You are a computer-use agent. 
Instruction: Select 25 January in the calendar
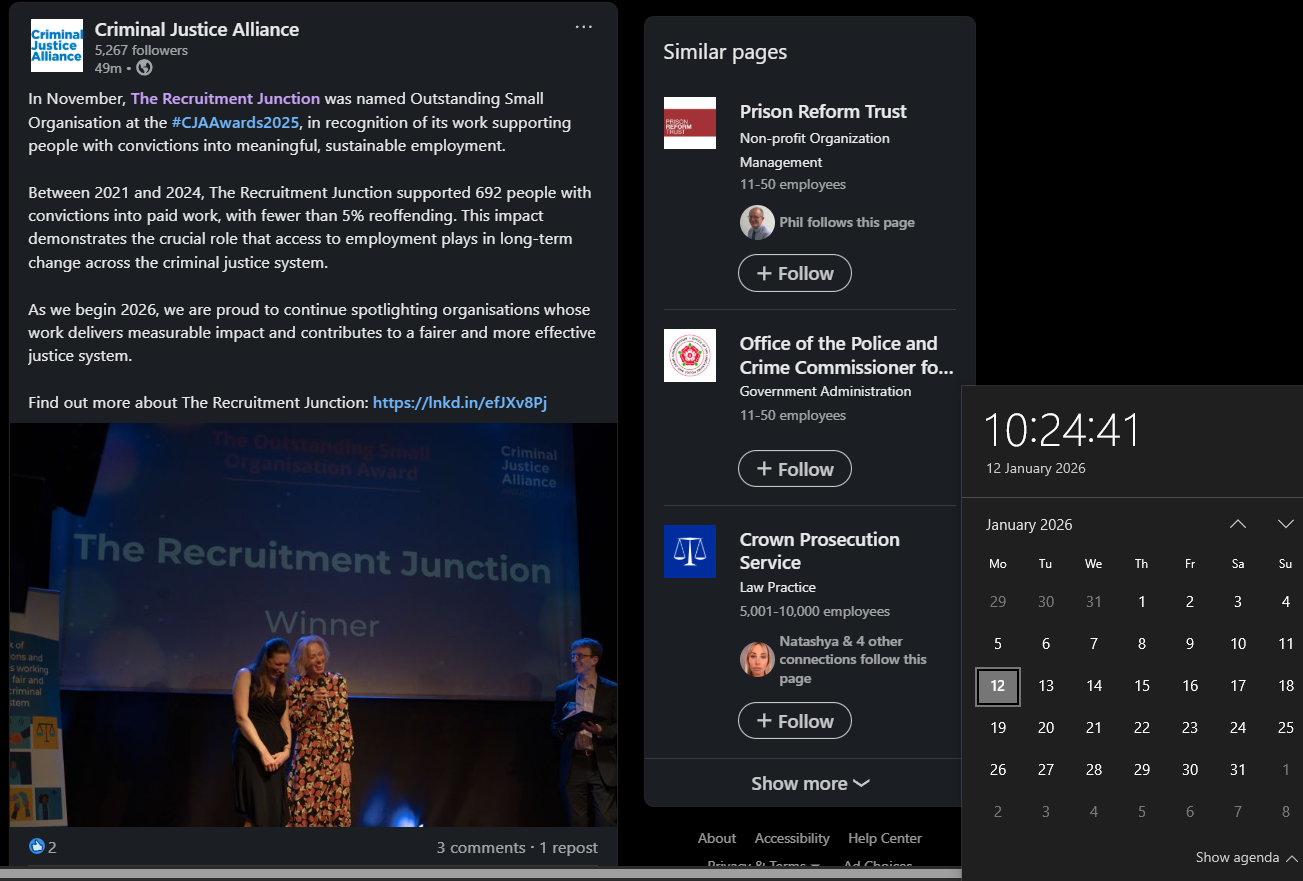click(x=1286, y=728)
